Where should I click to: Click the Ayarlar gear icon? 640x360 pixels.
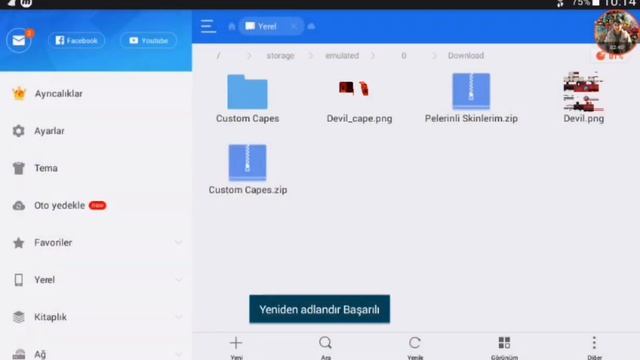(x=18, y=131)
